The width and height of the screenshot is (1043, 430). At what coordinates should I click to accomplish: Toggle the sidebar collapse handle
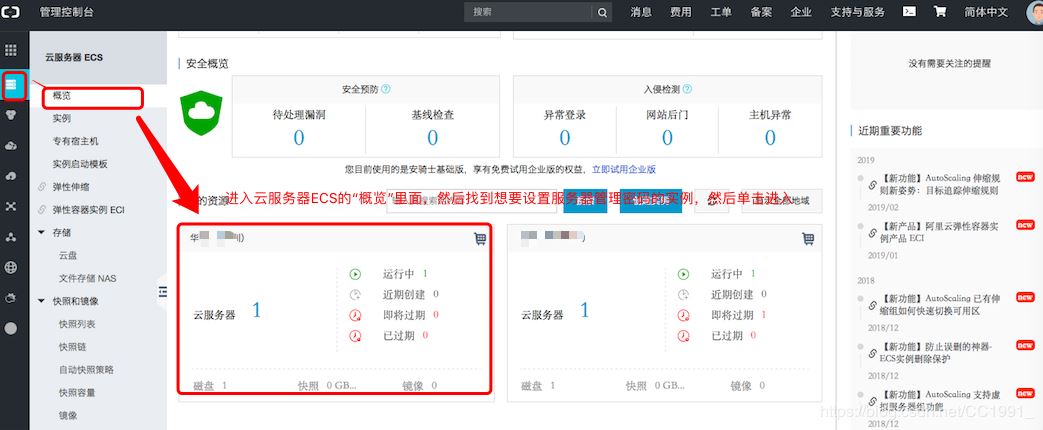coord(163,291)
